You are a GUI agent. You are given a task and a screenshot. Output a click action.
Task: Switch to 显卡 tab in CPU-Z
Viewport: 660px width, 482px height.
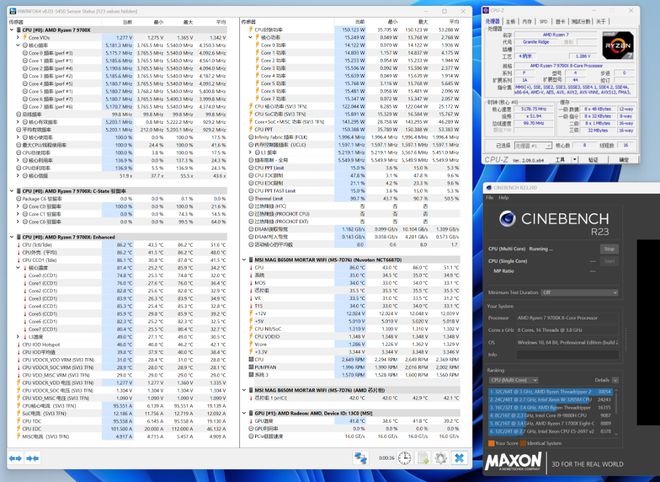(560, 21)
